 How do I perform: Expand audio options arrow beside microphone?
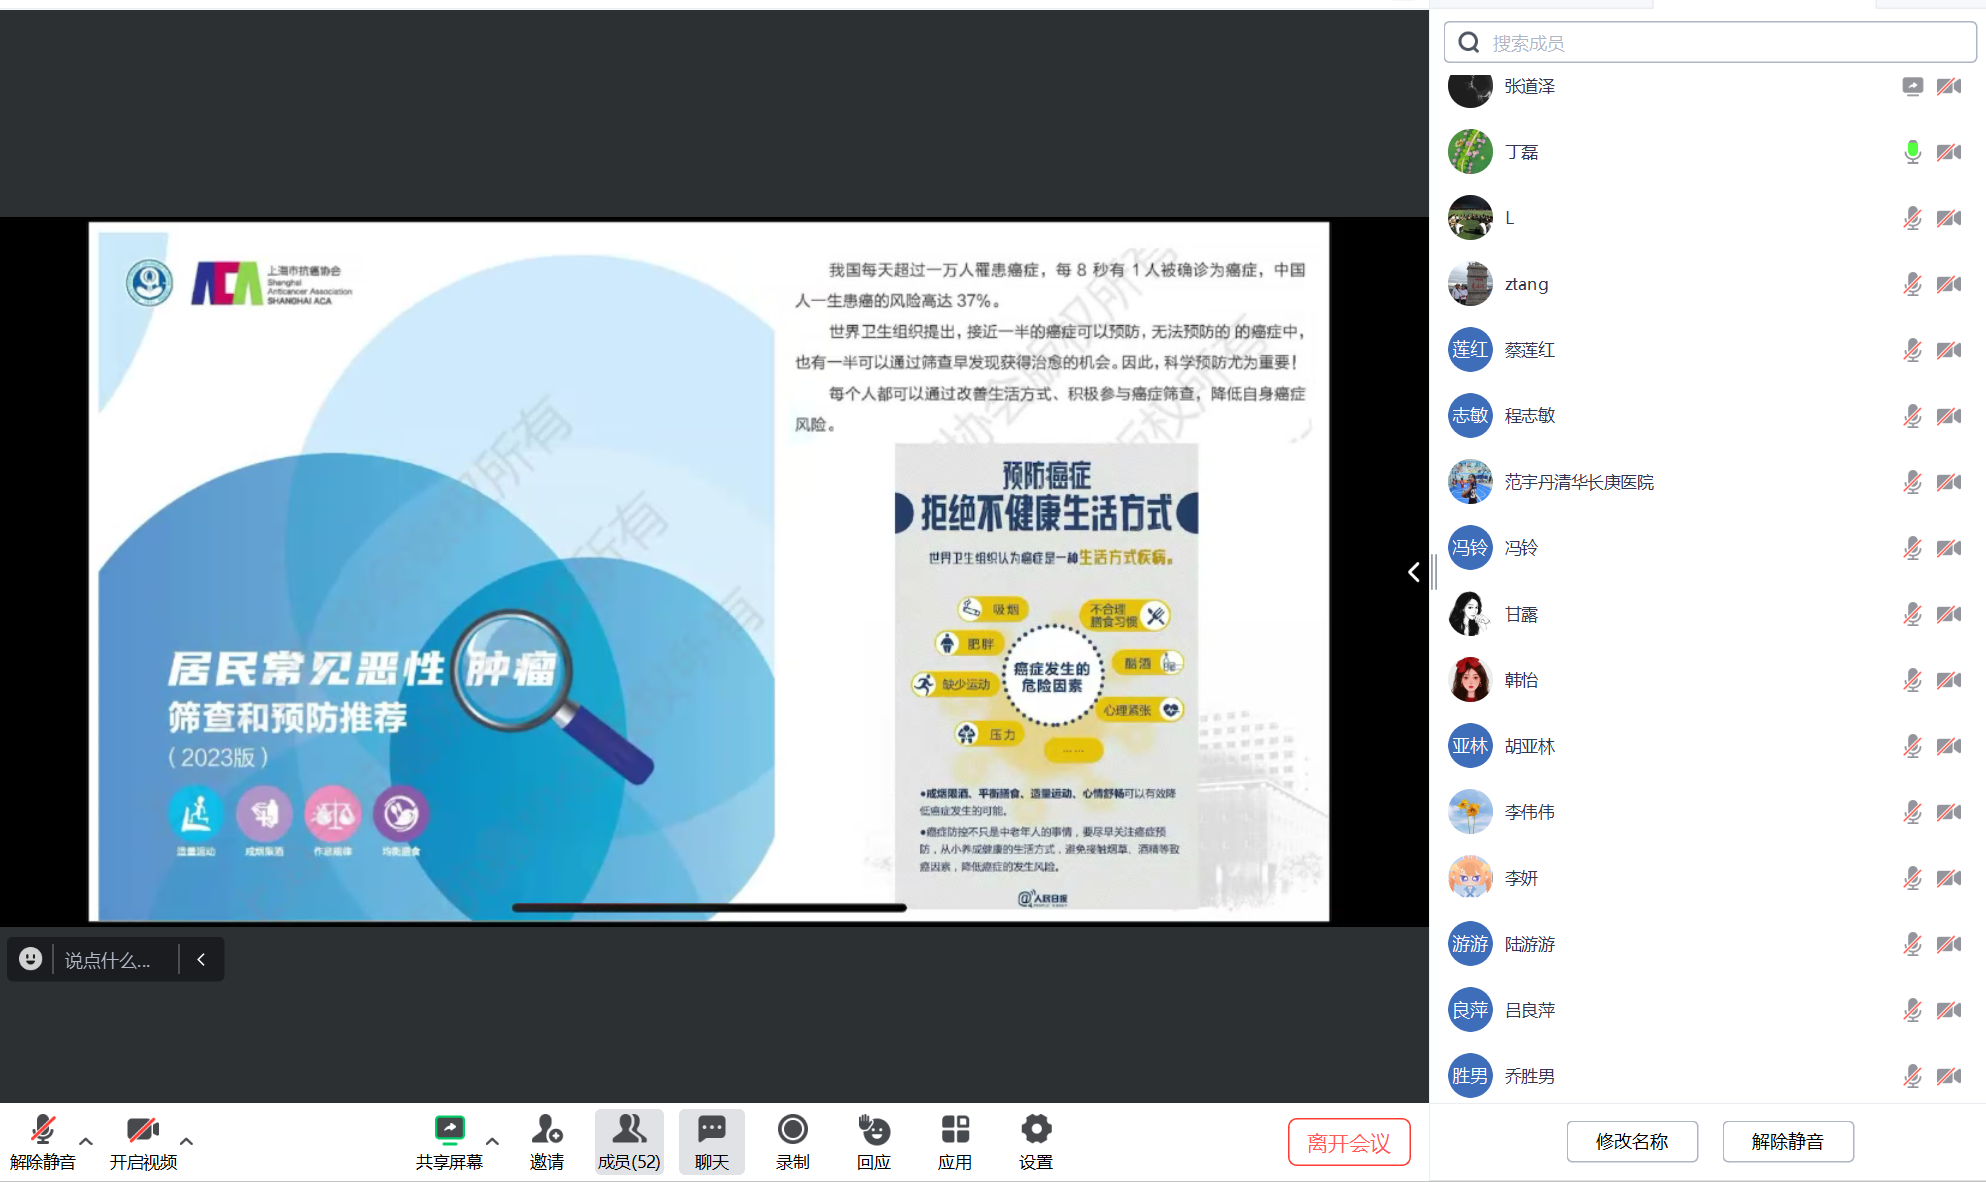(x=86, y=1141)
